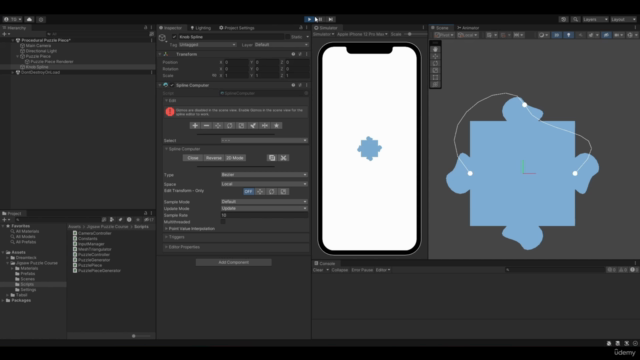Open the Undo History icon in the top toolbar
The height and width of the screenshot is (360, 640).
click(x=564, y=19)
